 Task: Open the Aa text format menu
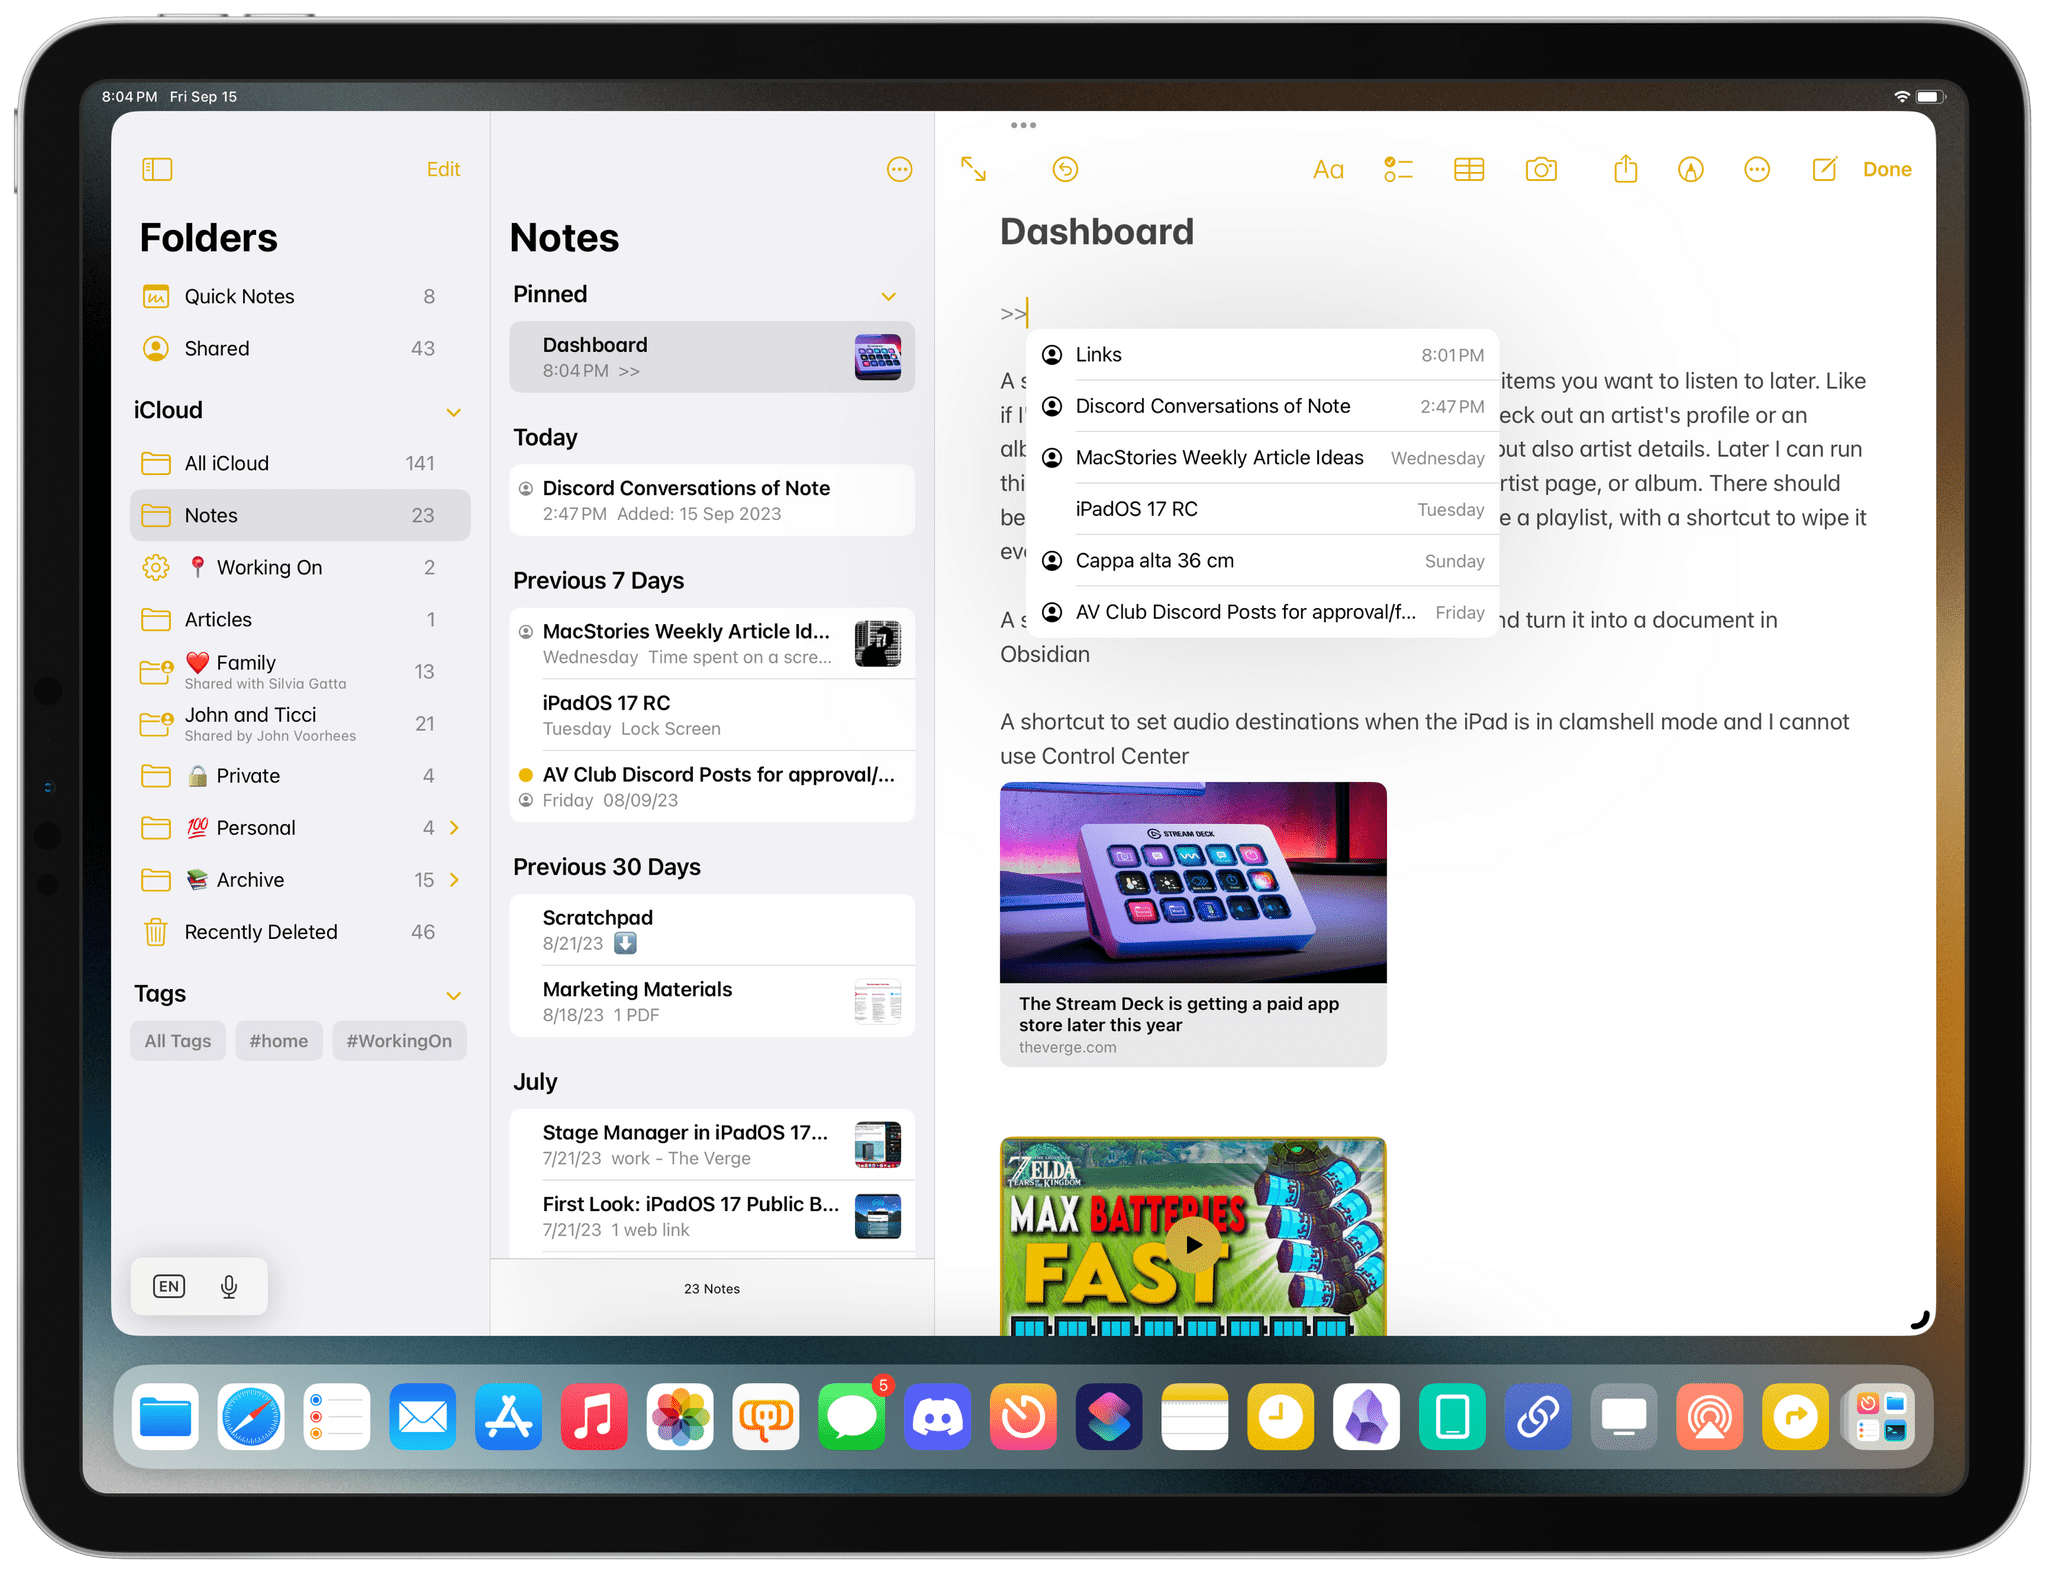coord(1327,170)
